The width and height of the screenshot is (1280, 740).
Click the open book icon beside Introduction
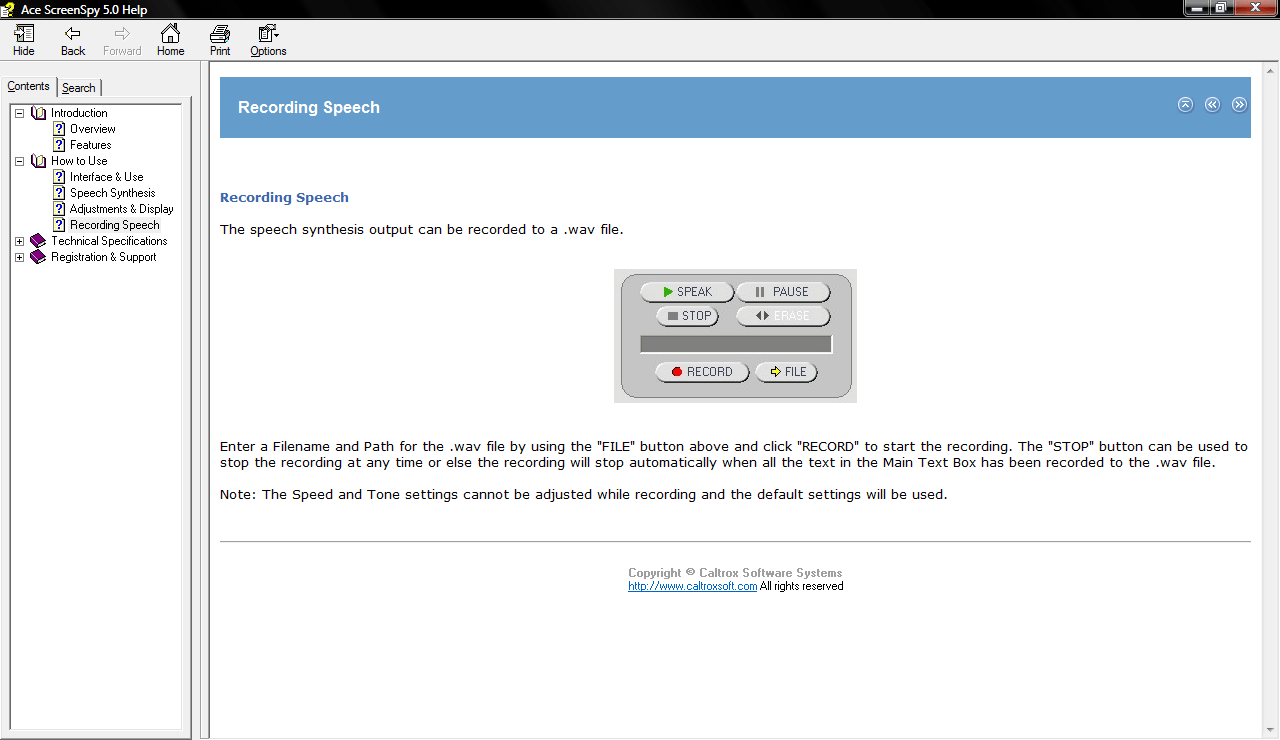click(x=39, y=113)
